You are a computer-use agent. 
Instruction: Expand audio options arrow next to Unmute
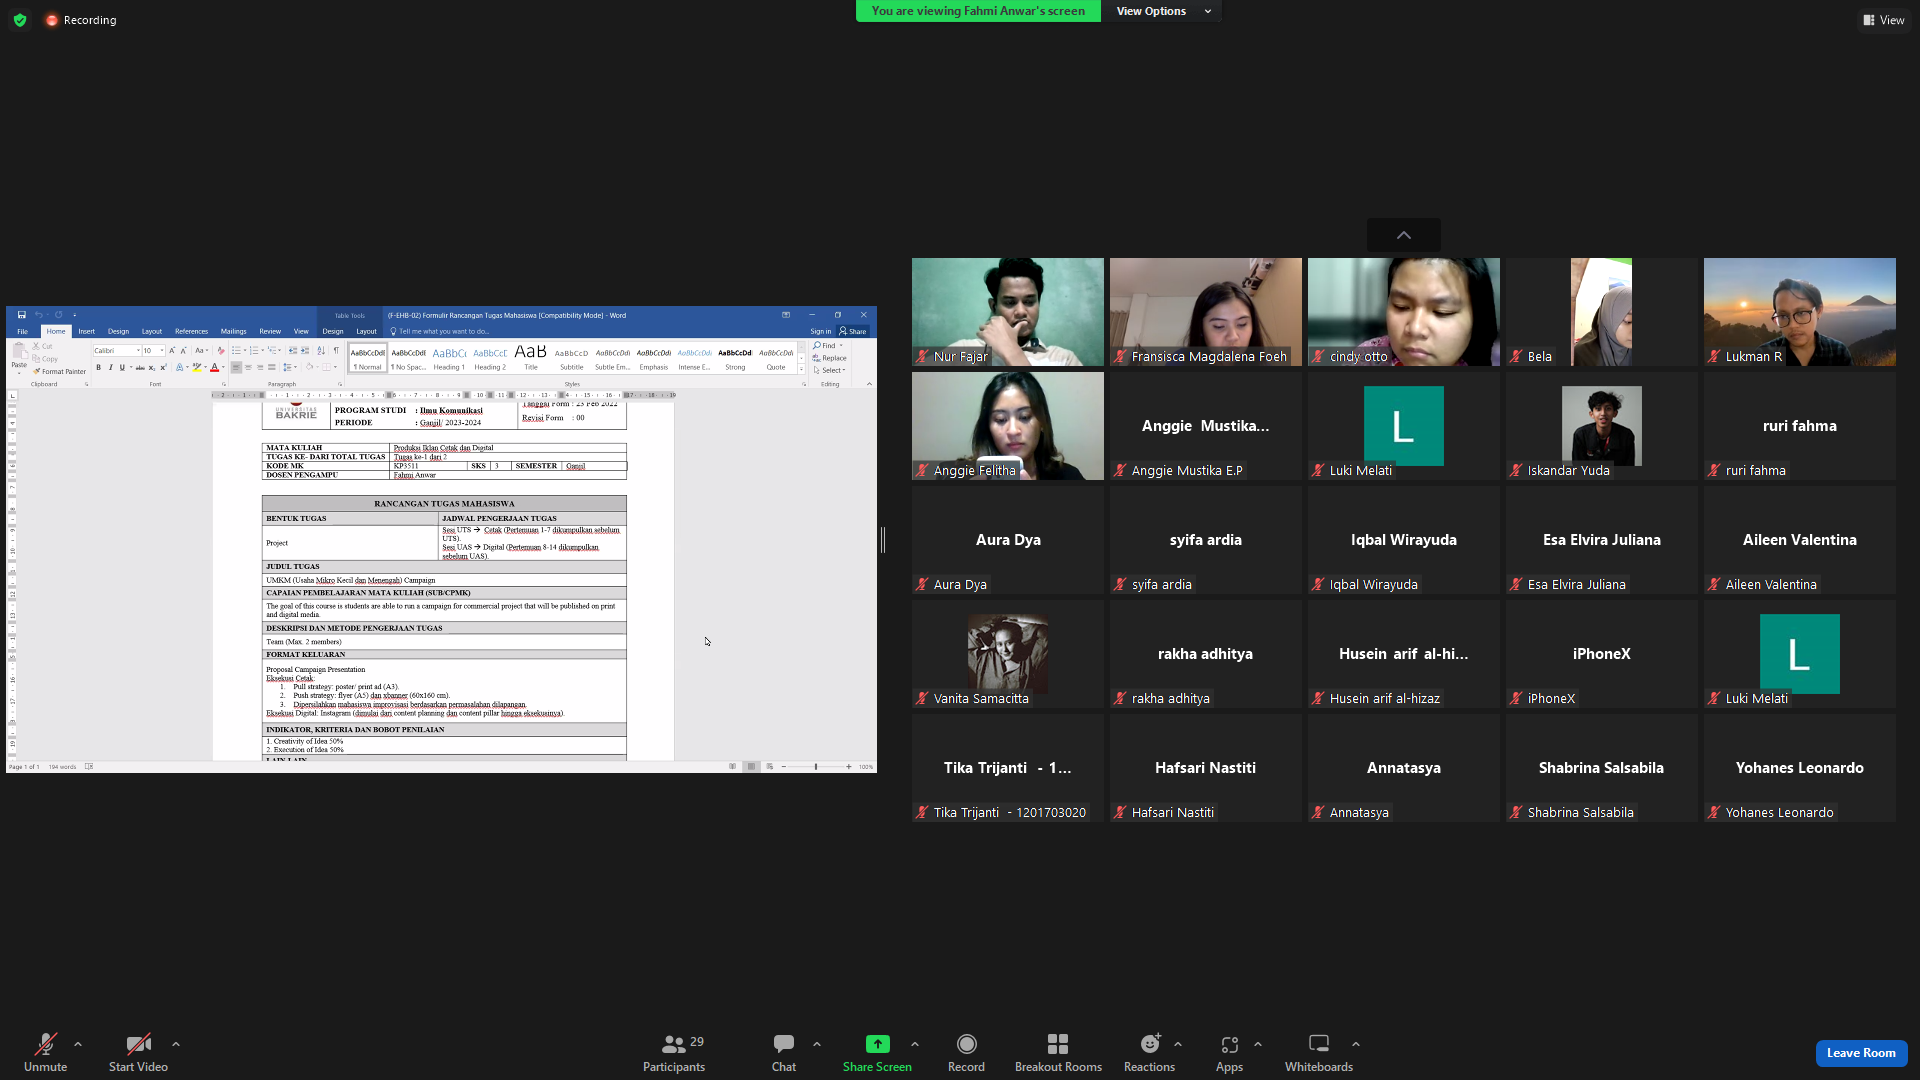click(x=78, y=1044)
